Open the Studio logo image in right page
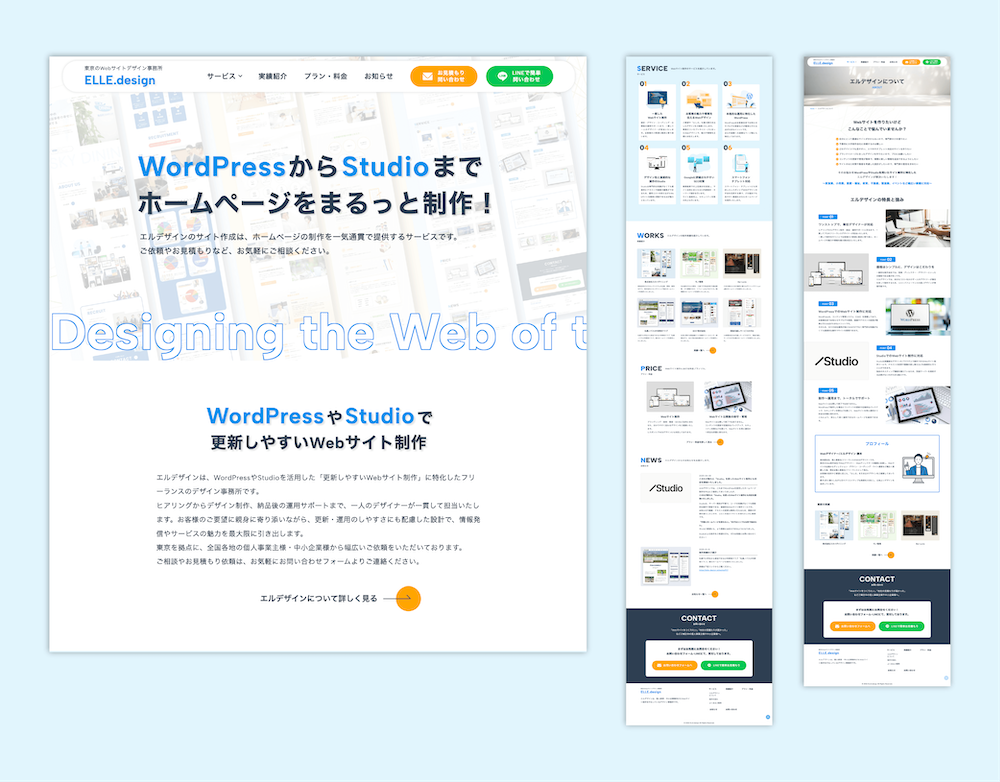The height and width of the screenshot is (782, 1000). (x=837, y=361)
